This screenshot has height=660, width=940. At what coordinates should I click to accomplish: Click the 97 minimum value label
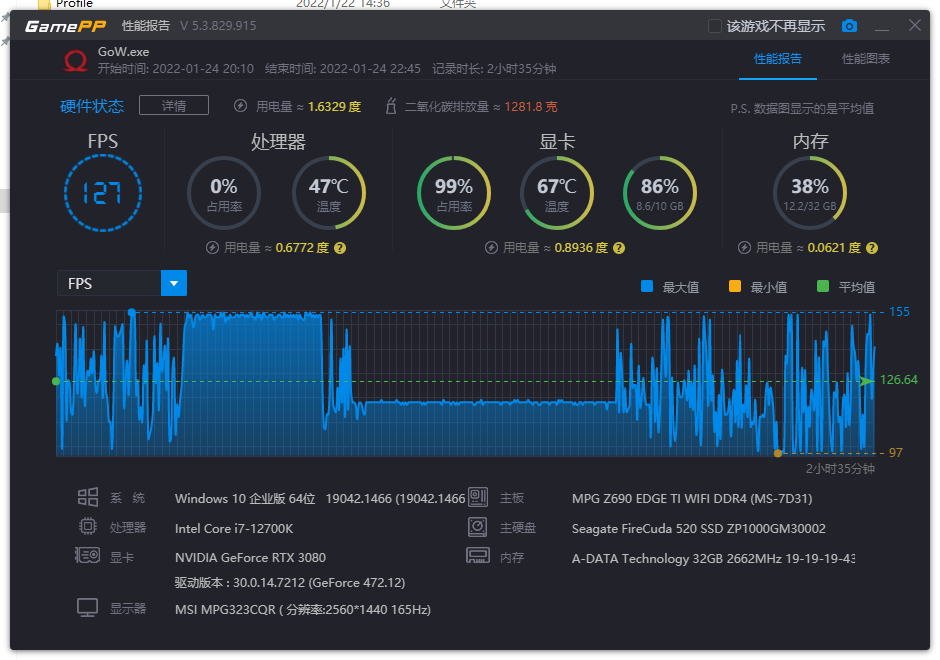click(x=896, y=453)
